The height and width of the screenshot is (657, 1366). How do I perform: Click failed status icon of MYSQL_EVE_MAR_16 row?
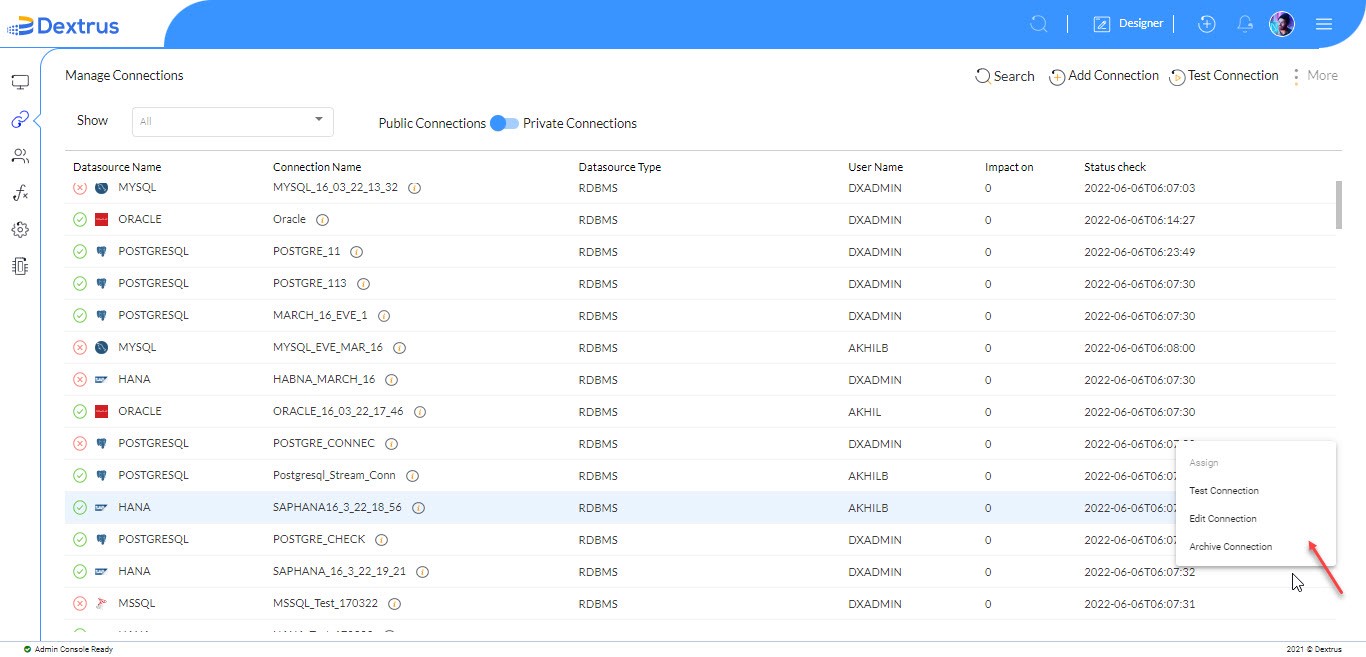80,348
